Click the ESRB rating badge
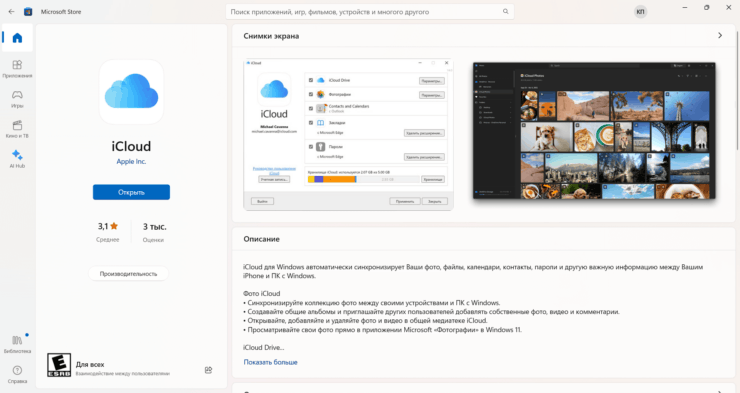The height and width of the screenshot is (393, 740). pyautogui.click(x=59, y=365)
